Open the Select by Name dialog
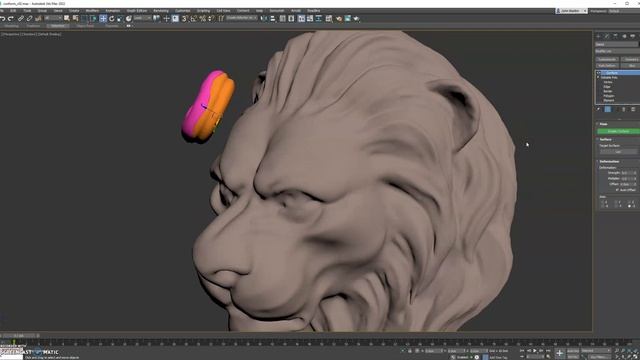Viewport: 640px width, 360px height. (x=76, y=18)
